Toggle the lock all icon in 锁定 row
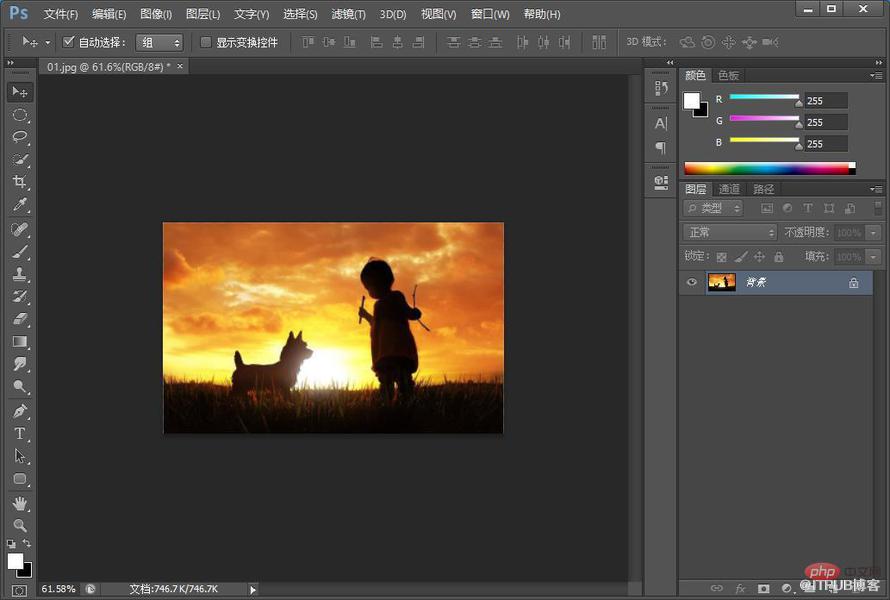The height and width of the screenshot is (600, 890). 779,257
